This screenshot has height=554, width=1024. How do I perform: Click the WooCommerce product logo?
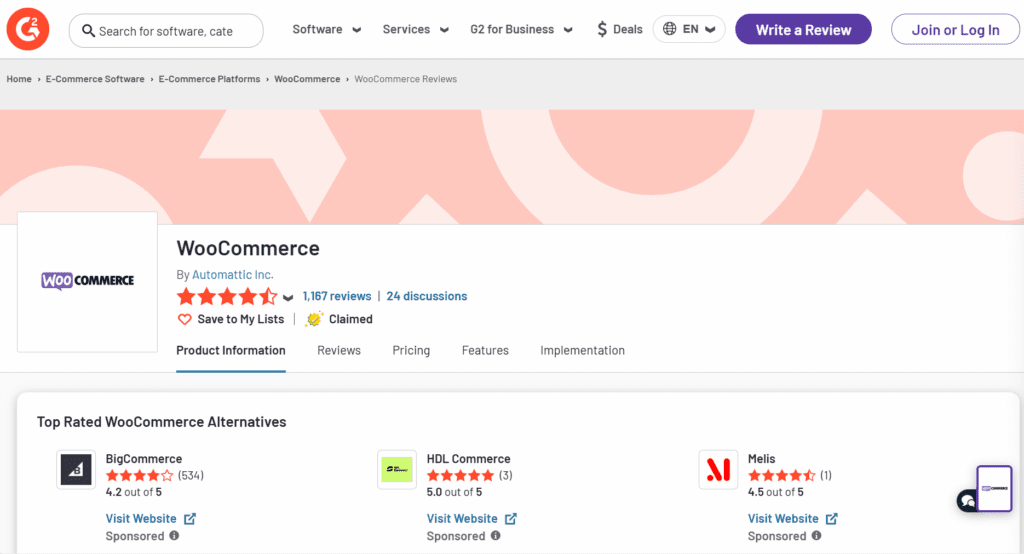pyautogui.click(x=88, y=282)
